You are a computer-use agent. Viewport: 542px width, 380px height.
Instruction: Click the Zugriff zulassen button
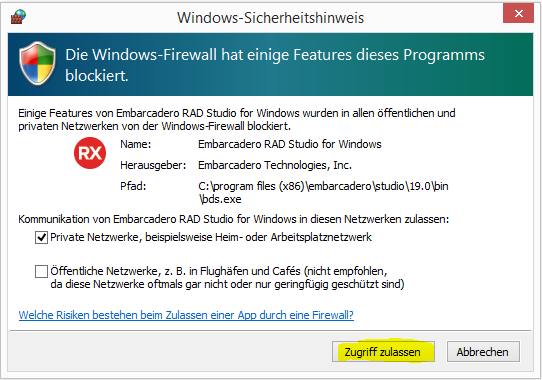coord(383,352)
